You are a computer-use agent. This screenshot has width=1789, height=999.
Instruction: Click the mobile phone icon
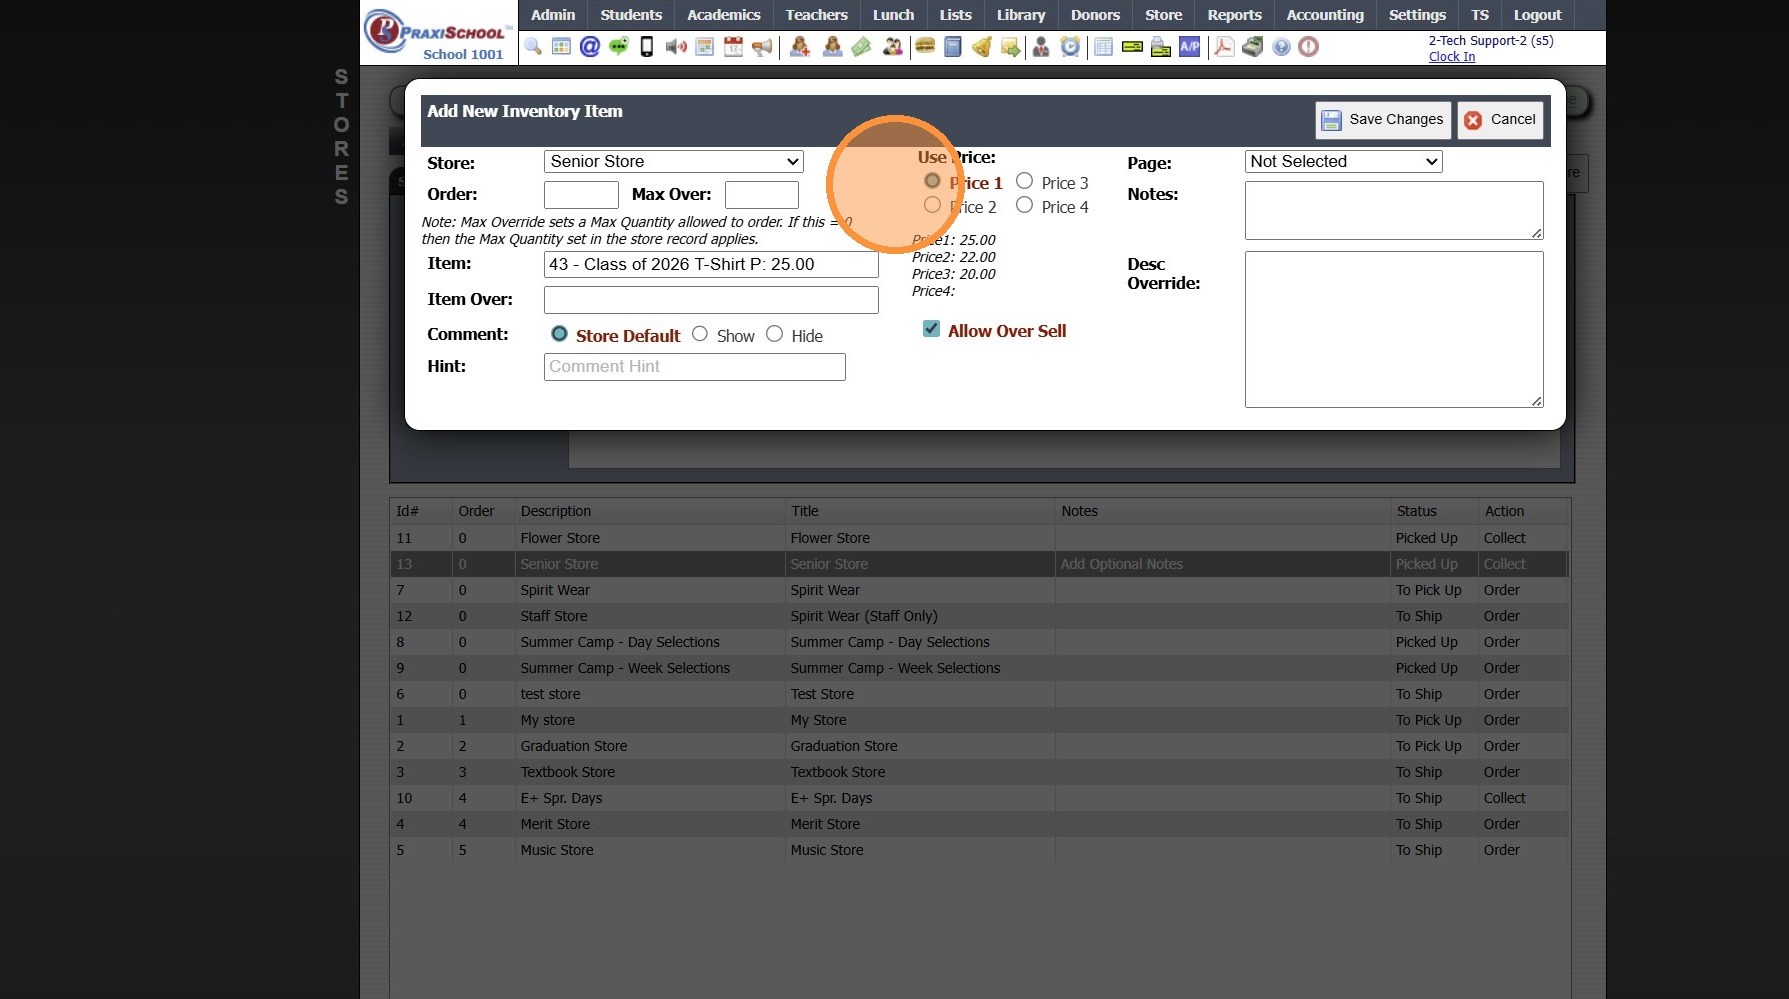[647, 47]
